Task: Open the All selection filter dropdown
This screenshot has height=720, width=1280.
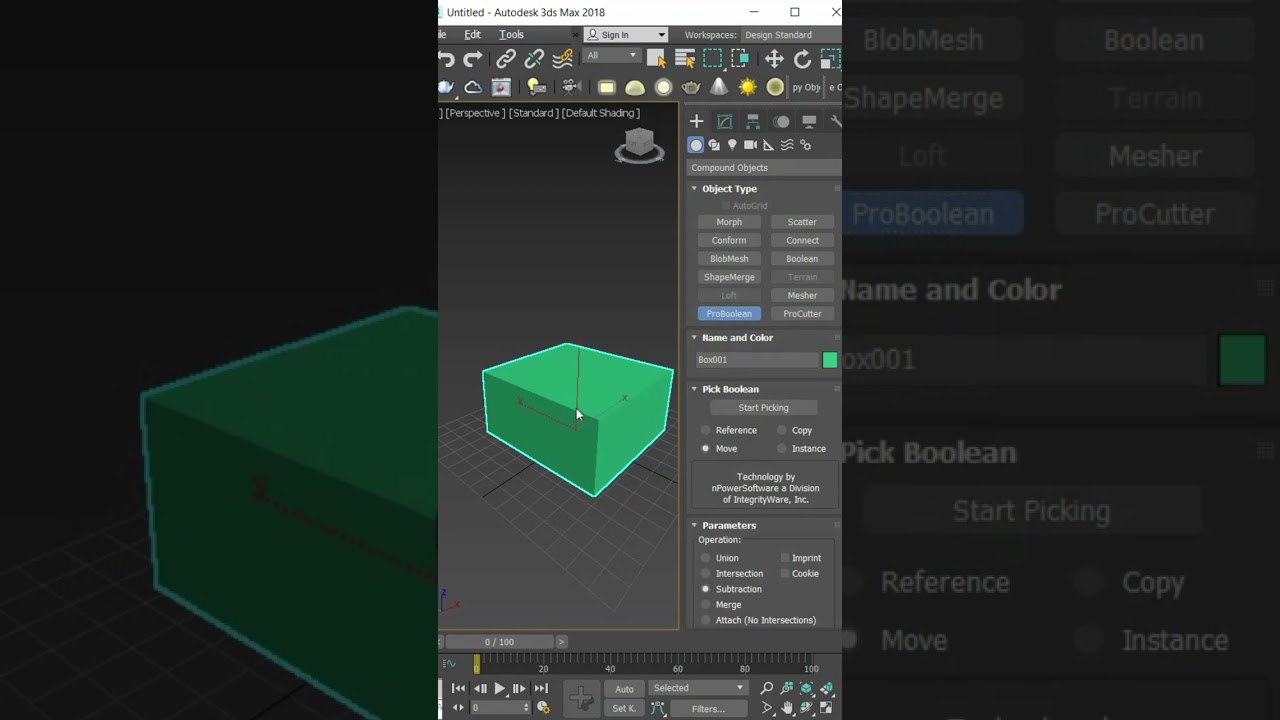Action: point(612,55)
